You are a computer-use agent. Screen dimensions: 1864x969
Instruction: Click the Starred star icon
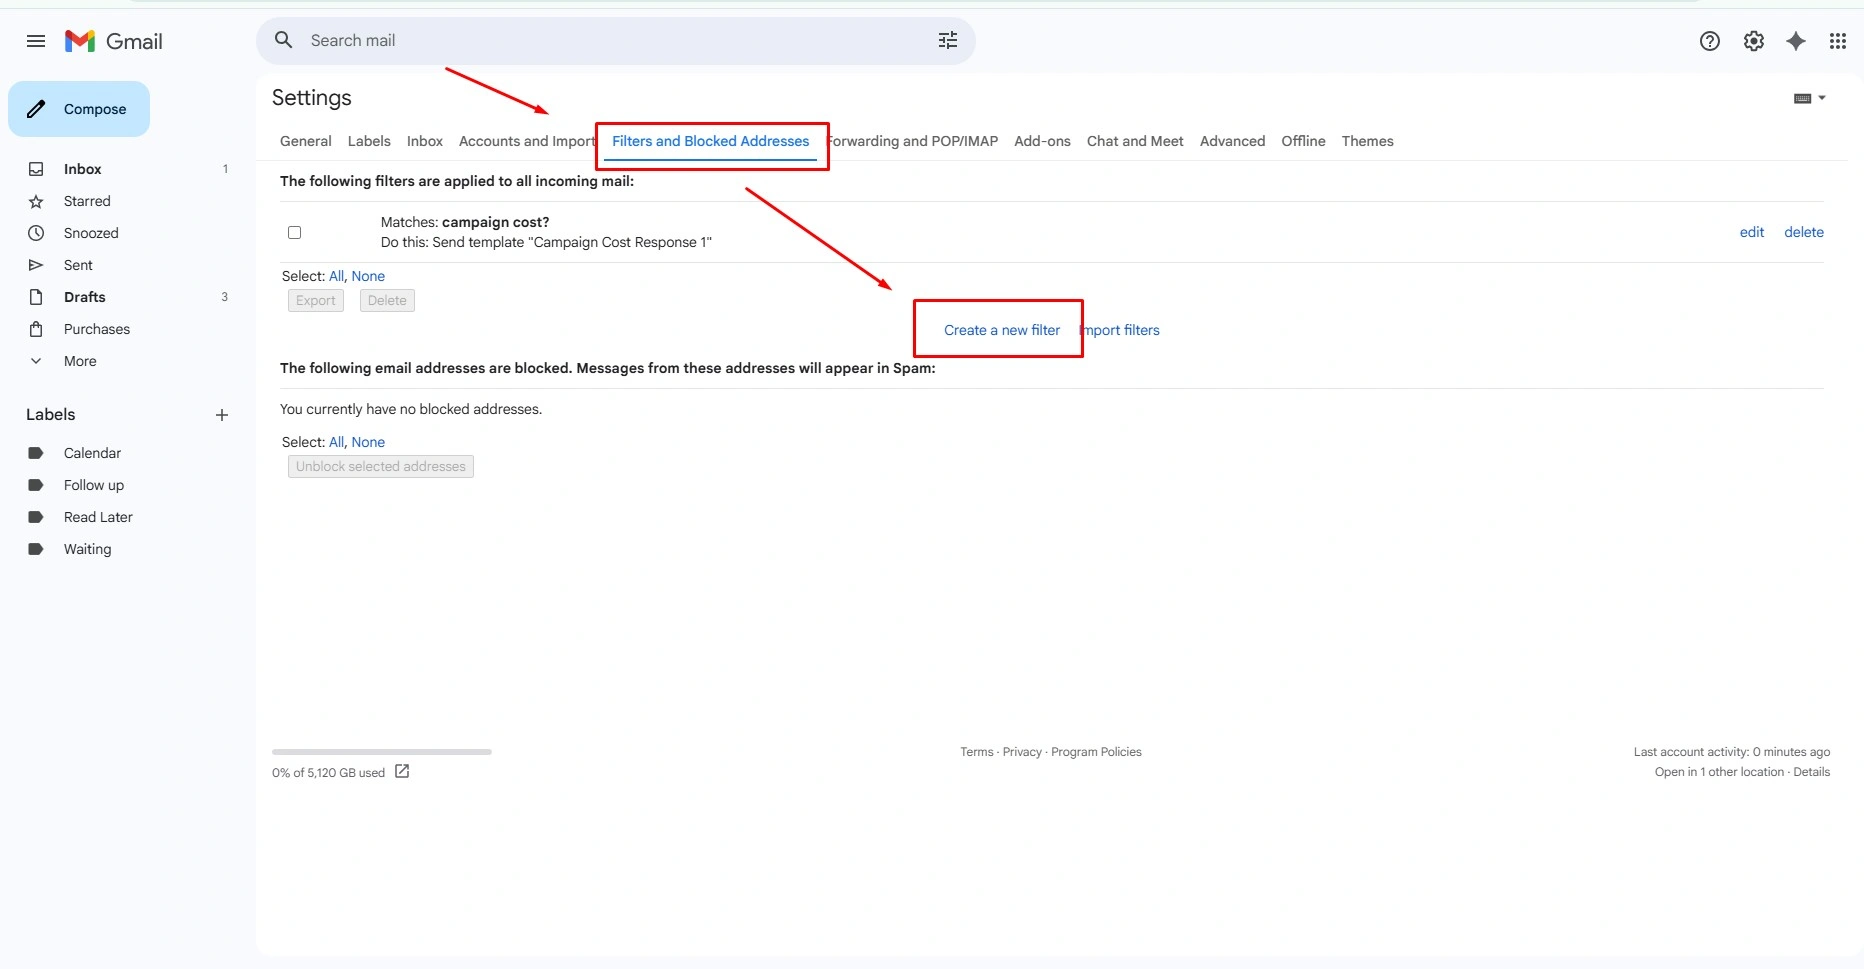(x=36, y=201)
